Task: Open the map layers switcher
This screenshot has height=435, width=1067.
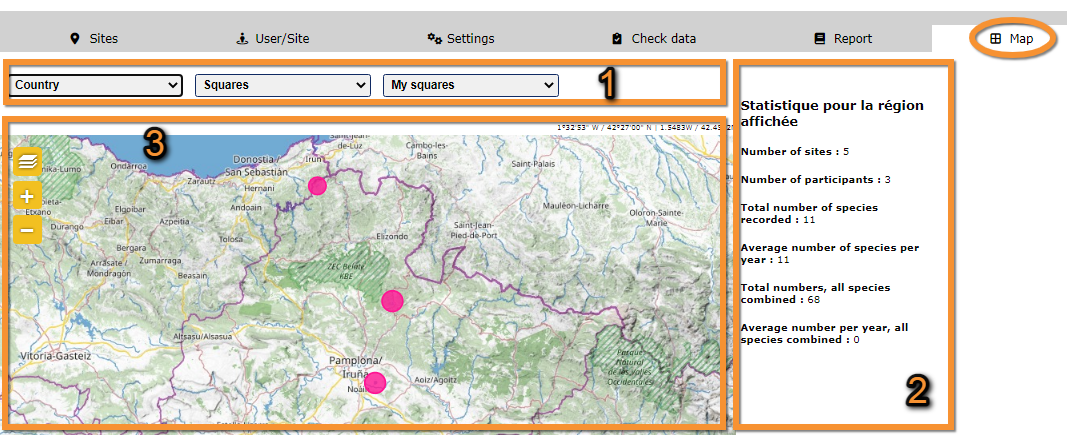Action: (28, 162)
